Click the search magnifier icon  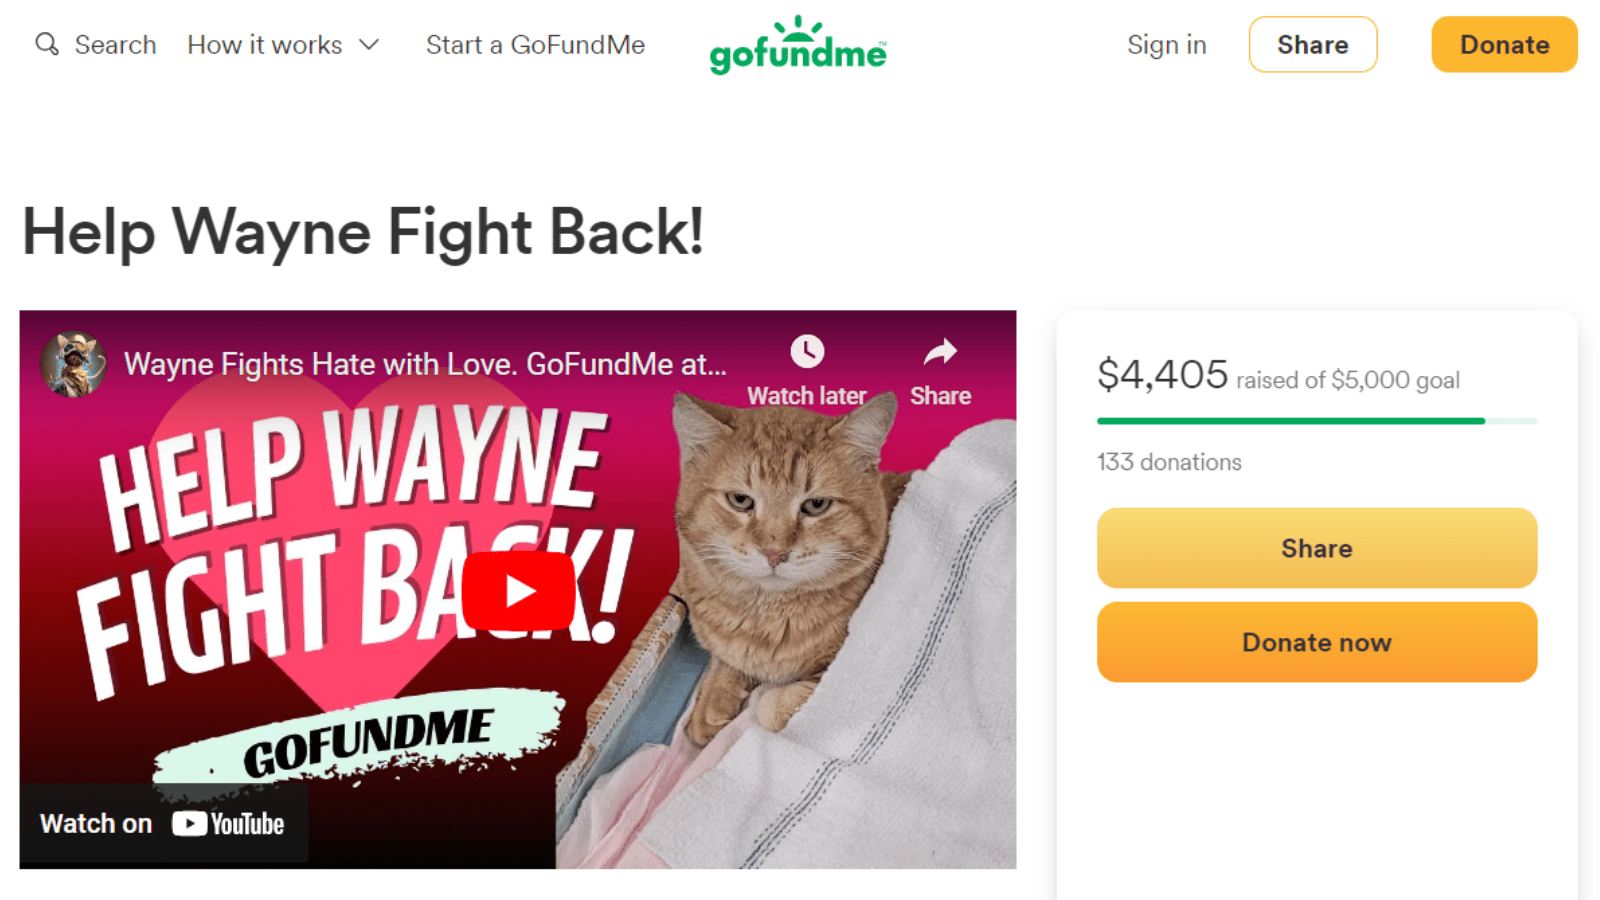(x=46, y=44)
